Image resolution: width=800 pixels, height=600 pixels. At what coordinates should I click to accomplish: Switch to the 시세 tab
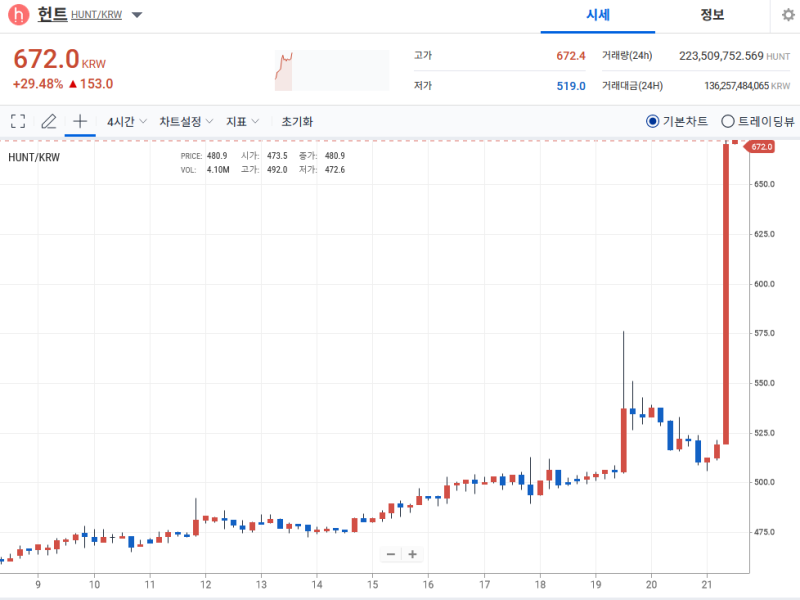coord(598,15)
